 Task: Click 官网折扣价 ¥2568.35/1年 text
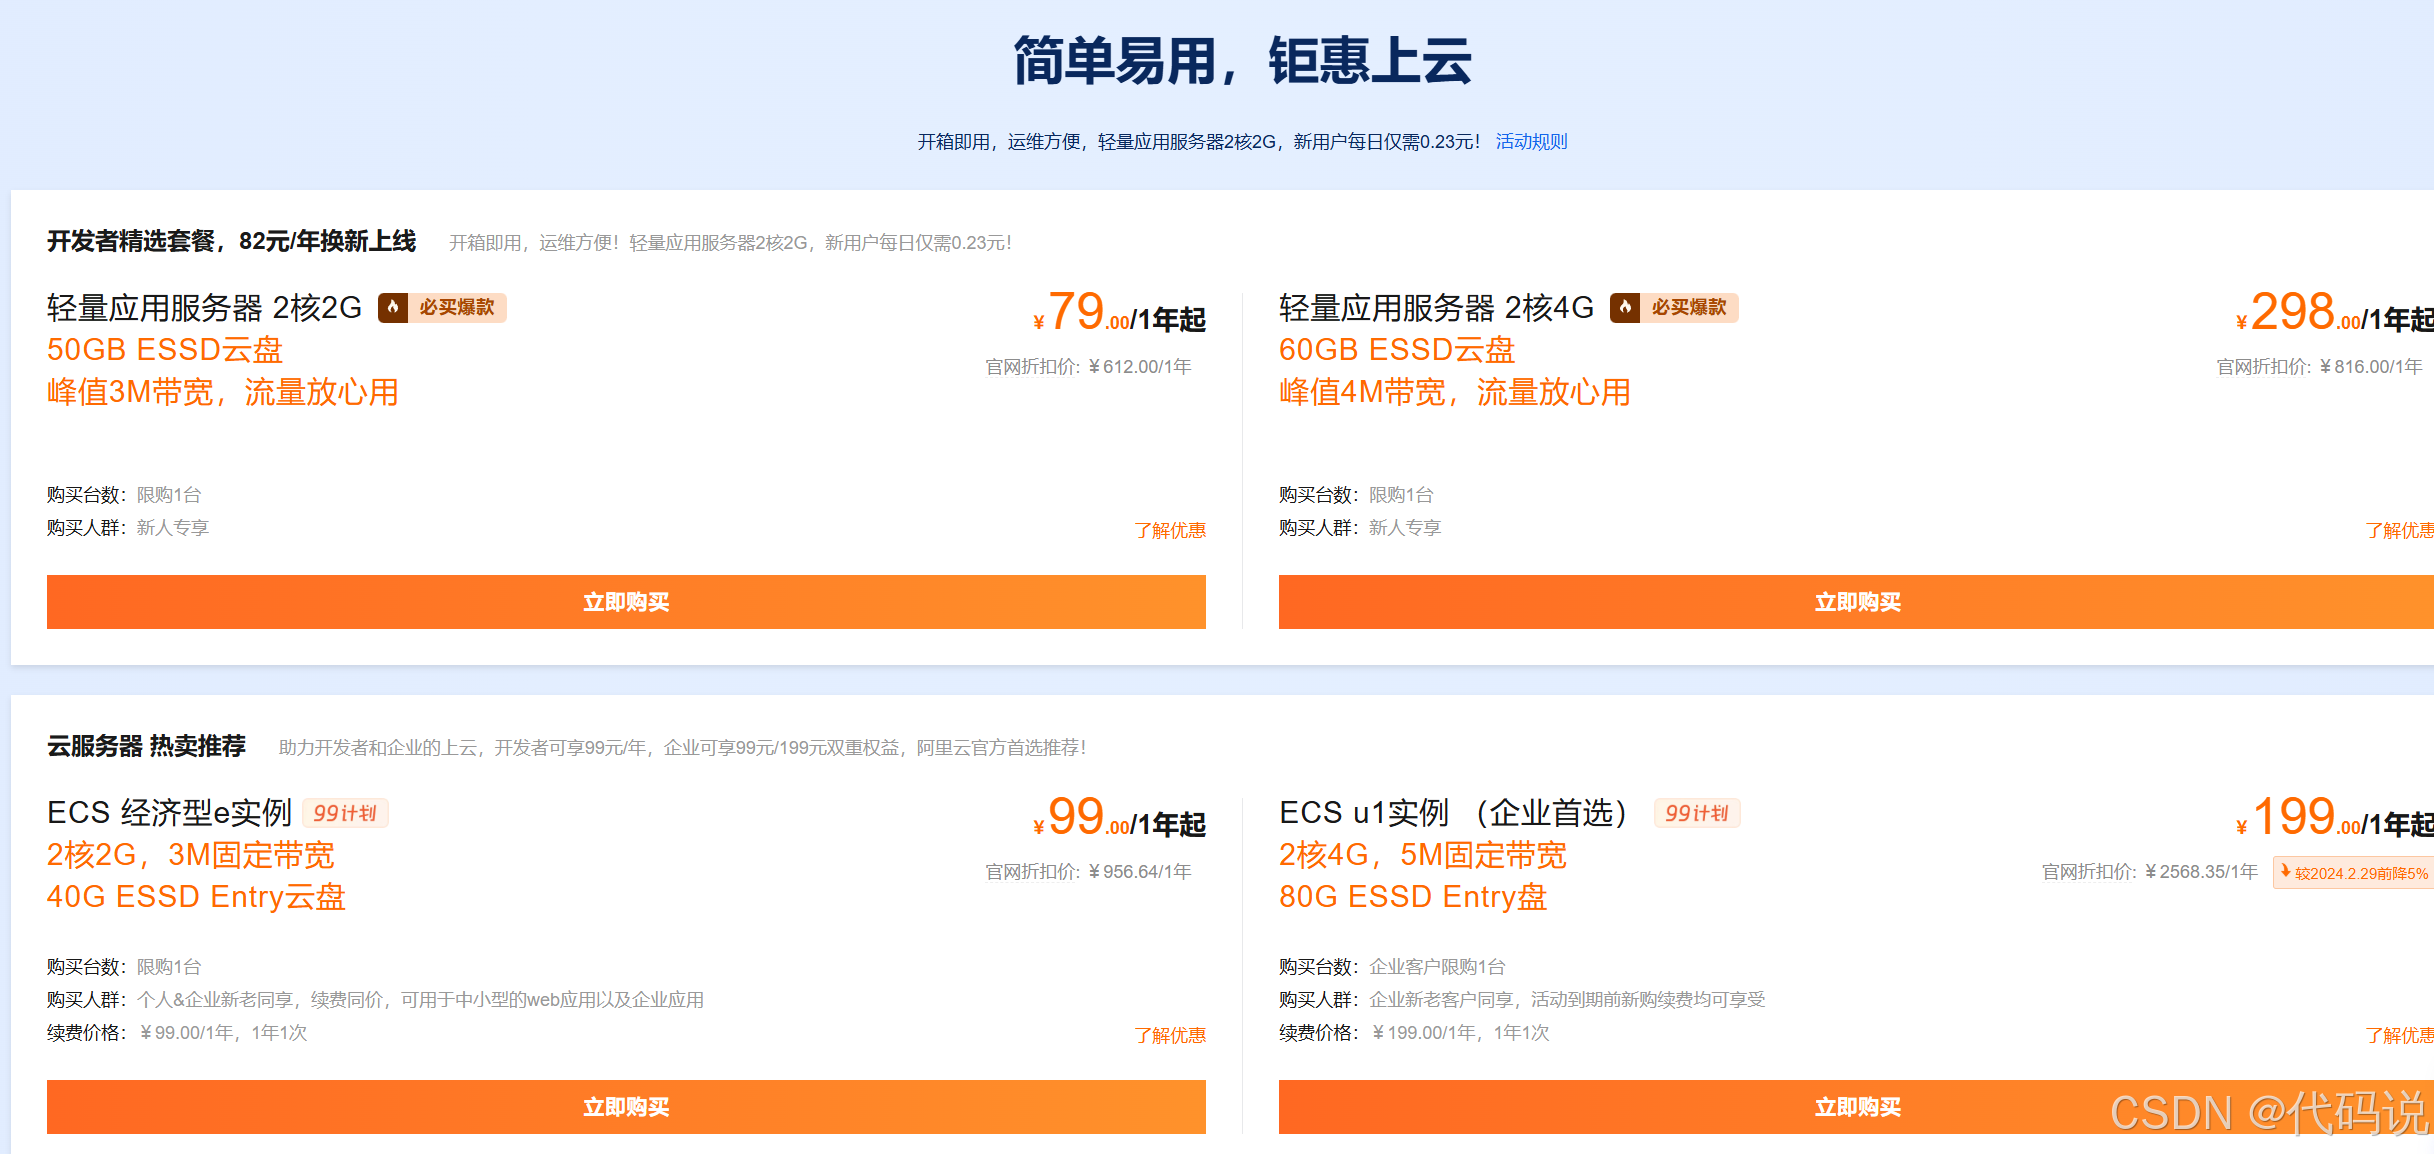(2150, 872)
